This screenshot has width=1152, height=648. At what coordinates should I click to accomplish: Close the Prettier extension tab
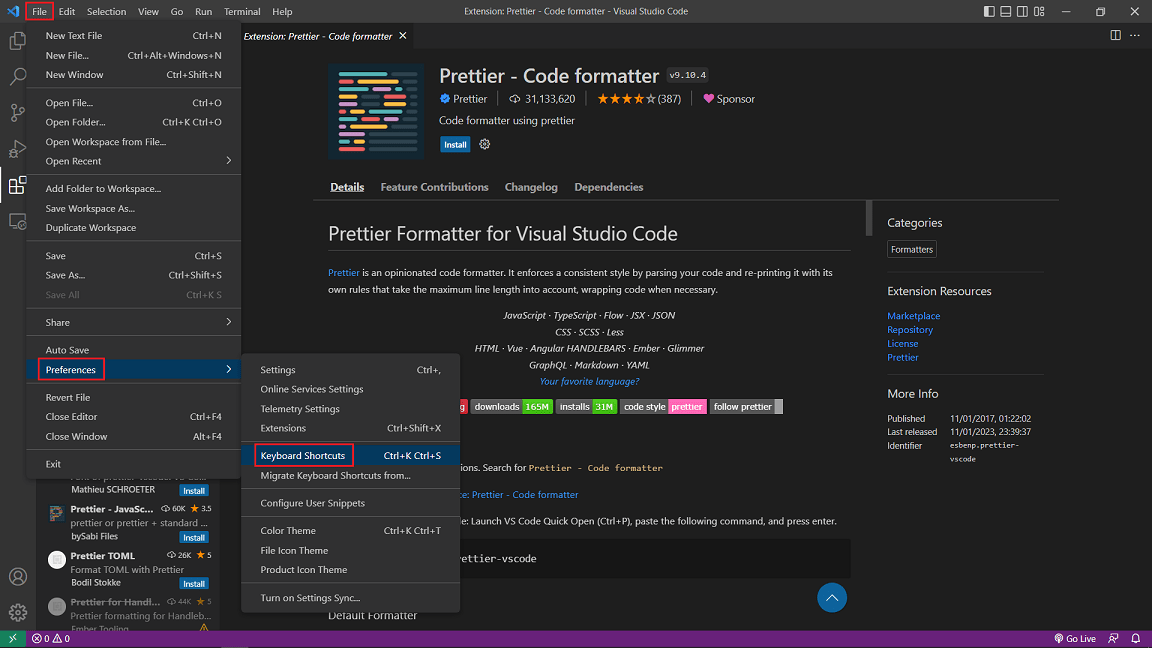(x=403, y=35)
